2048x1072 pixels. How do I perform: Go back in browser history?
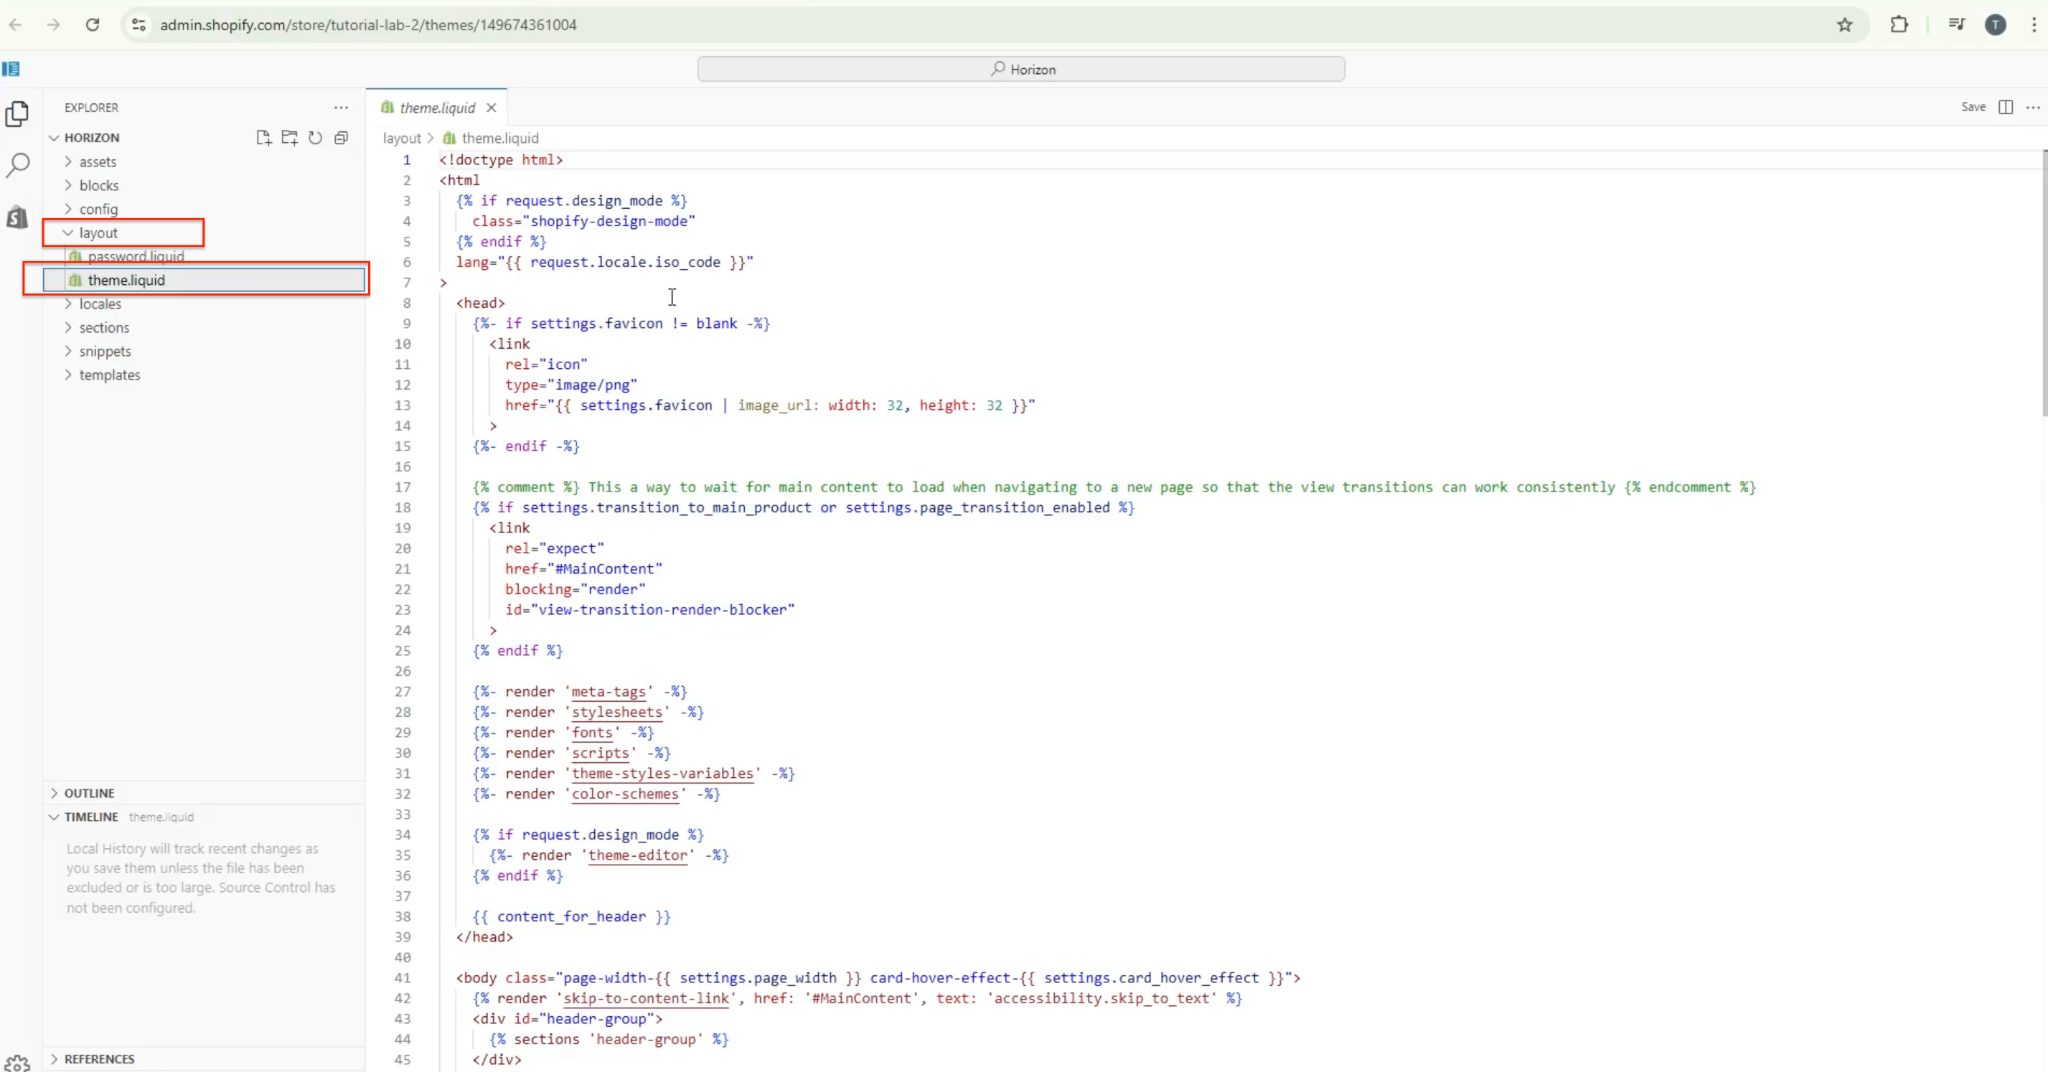click(16, 25)
